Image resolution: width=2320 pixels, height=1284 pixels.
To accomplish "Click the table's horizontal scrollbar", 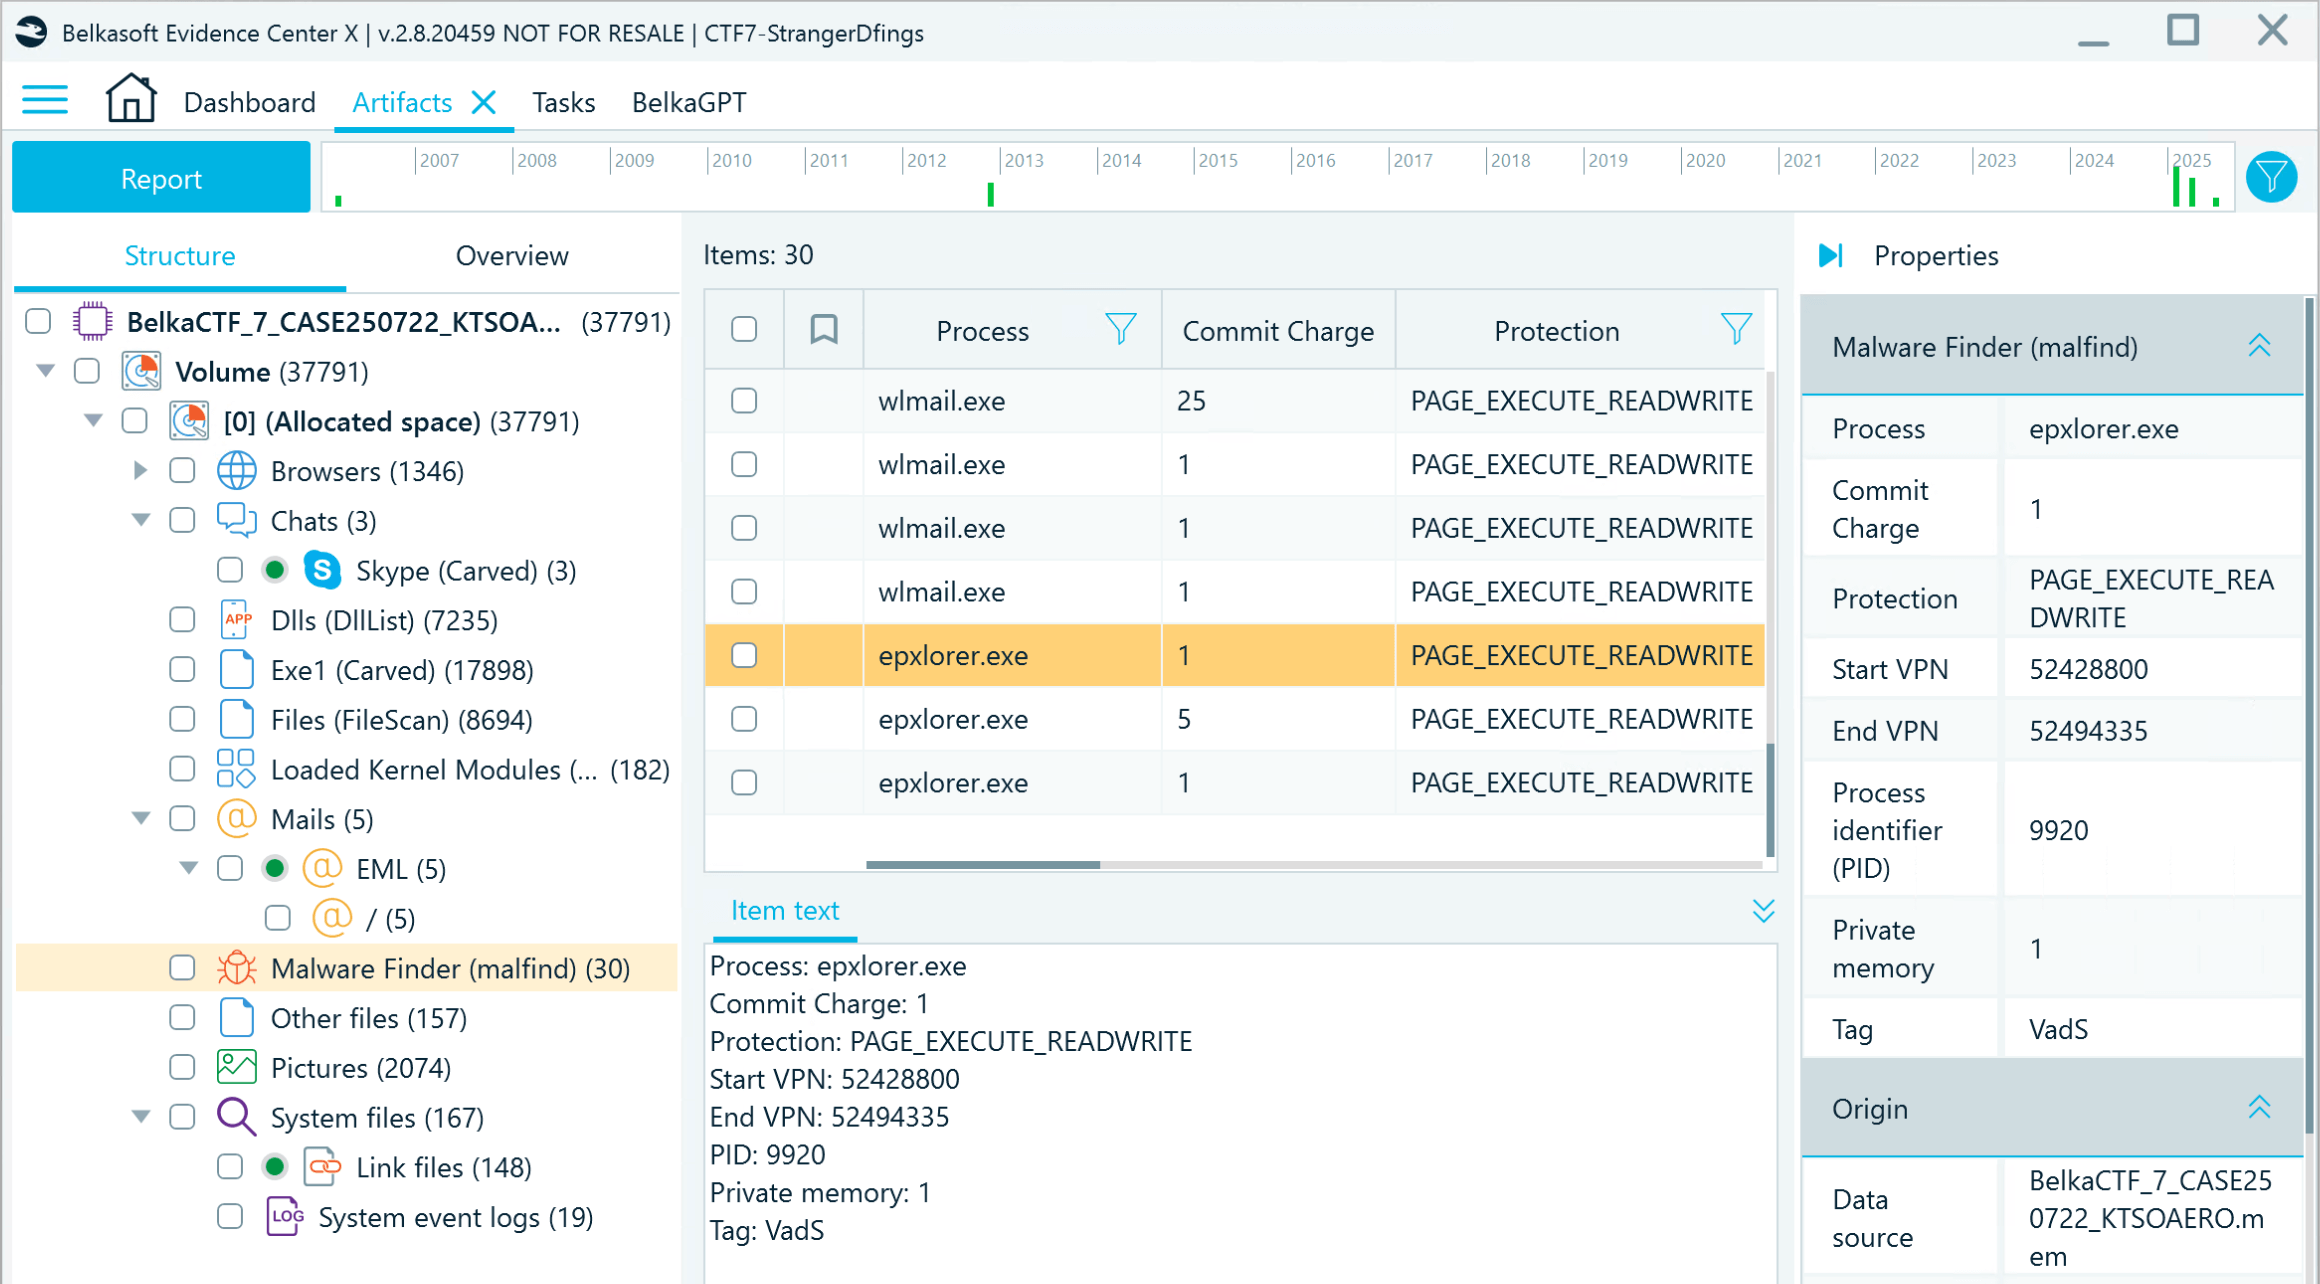I will pyautogui.click(x=983, y=864).
